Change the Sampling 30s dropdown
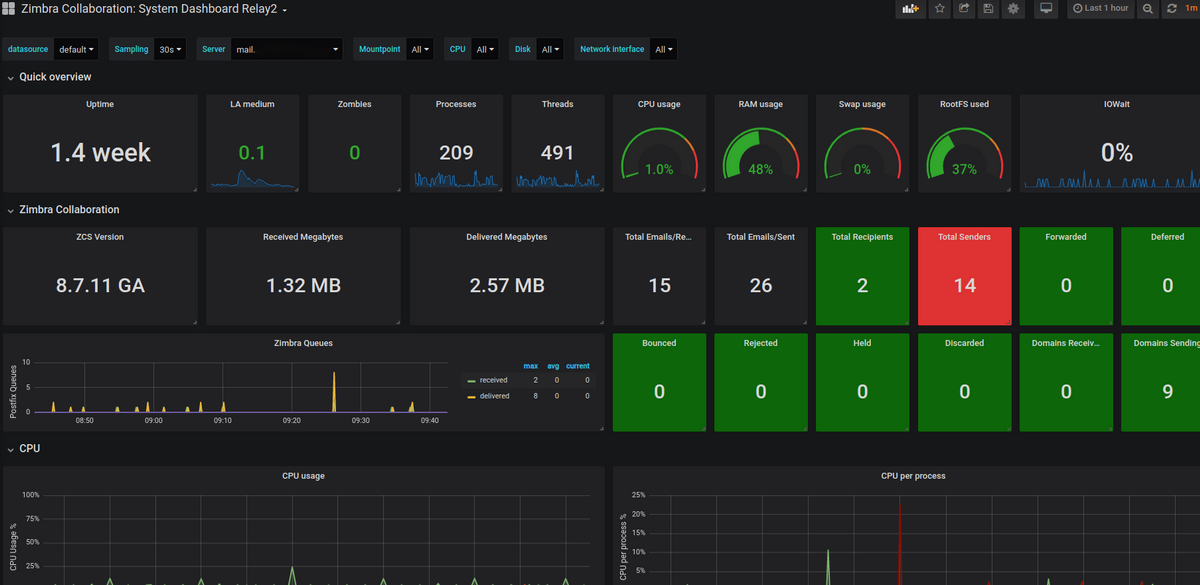 pos(171,49)
